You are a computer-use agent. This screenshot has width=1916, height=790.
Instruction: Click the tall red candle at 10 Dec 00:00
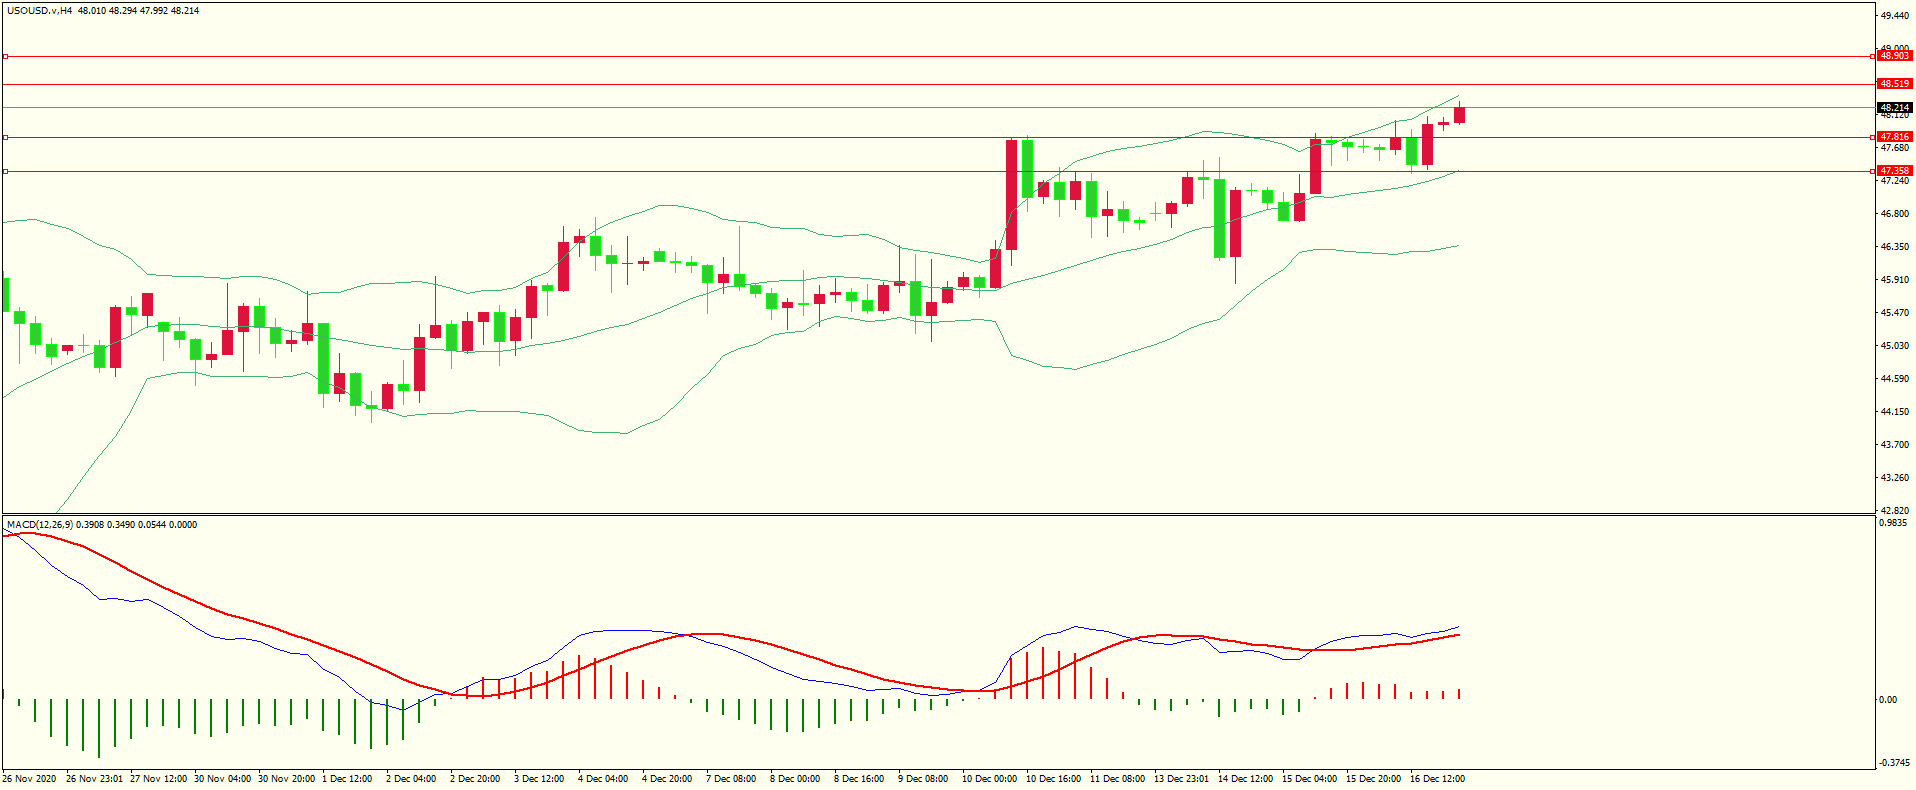point(1012,195)
